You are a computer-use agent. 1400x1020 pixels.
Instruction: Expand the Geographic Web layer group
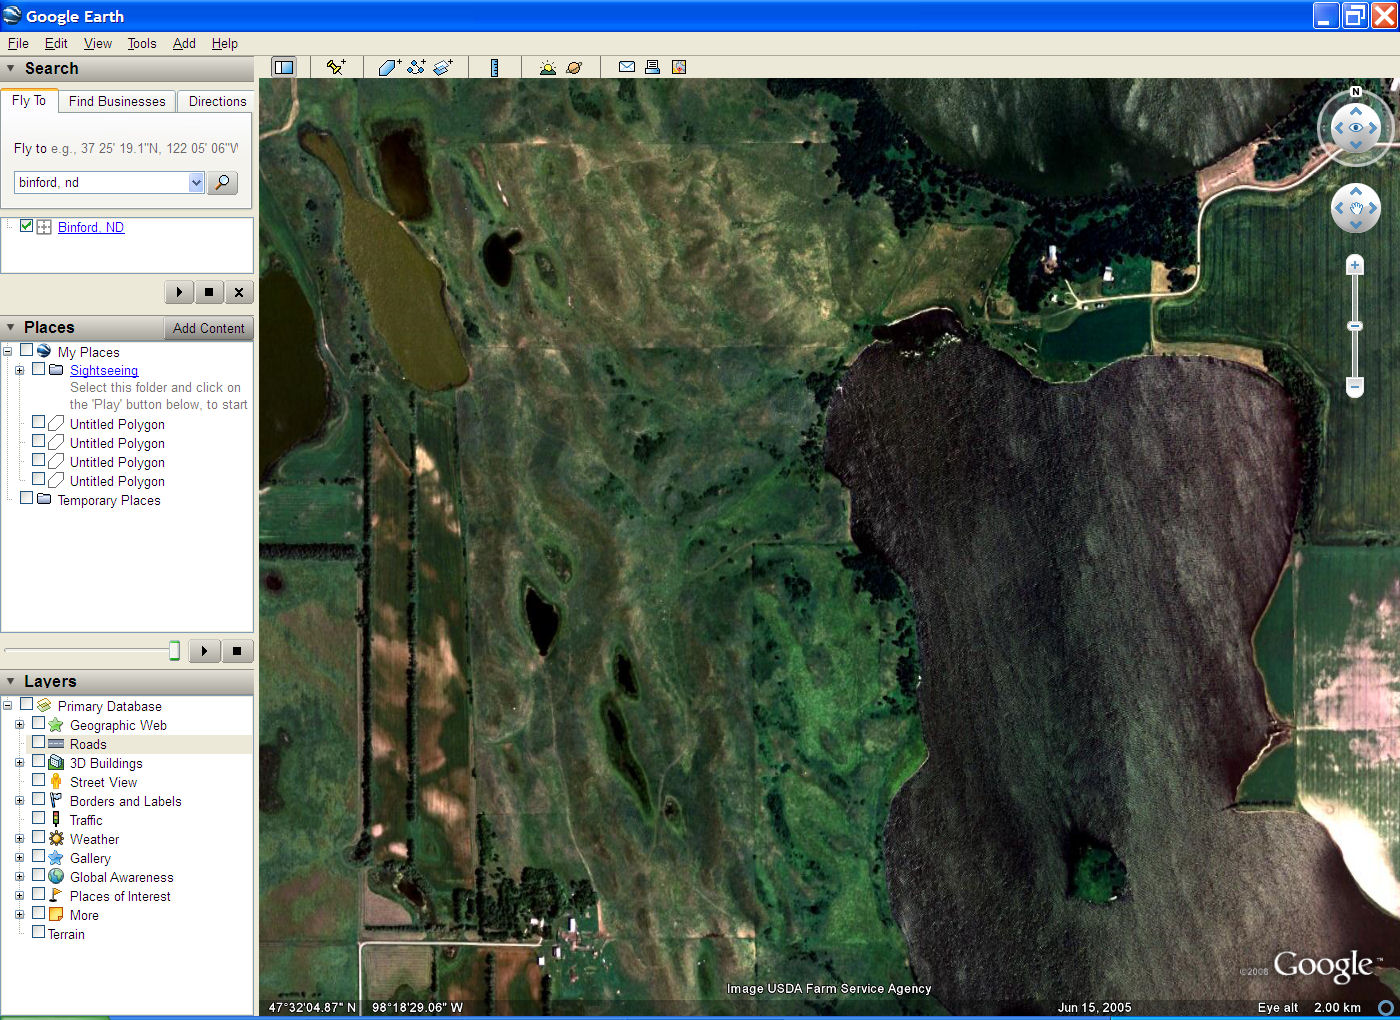[19, 724]
